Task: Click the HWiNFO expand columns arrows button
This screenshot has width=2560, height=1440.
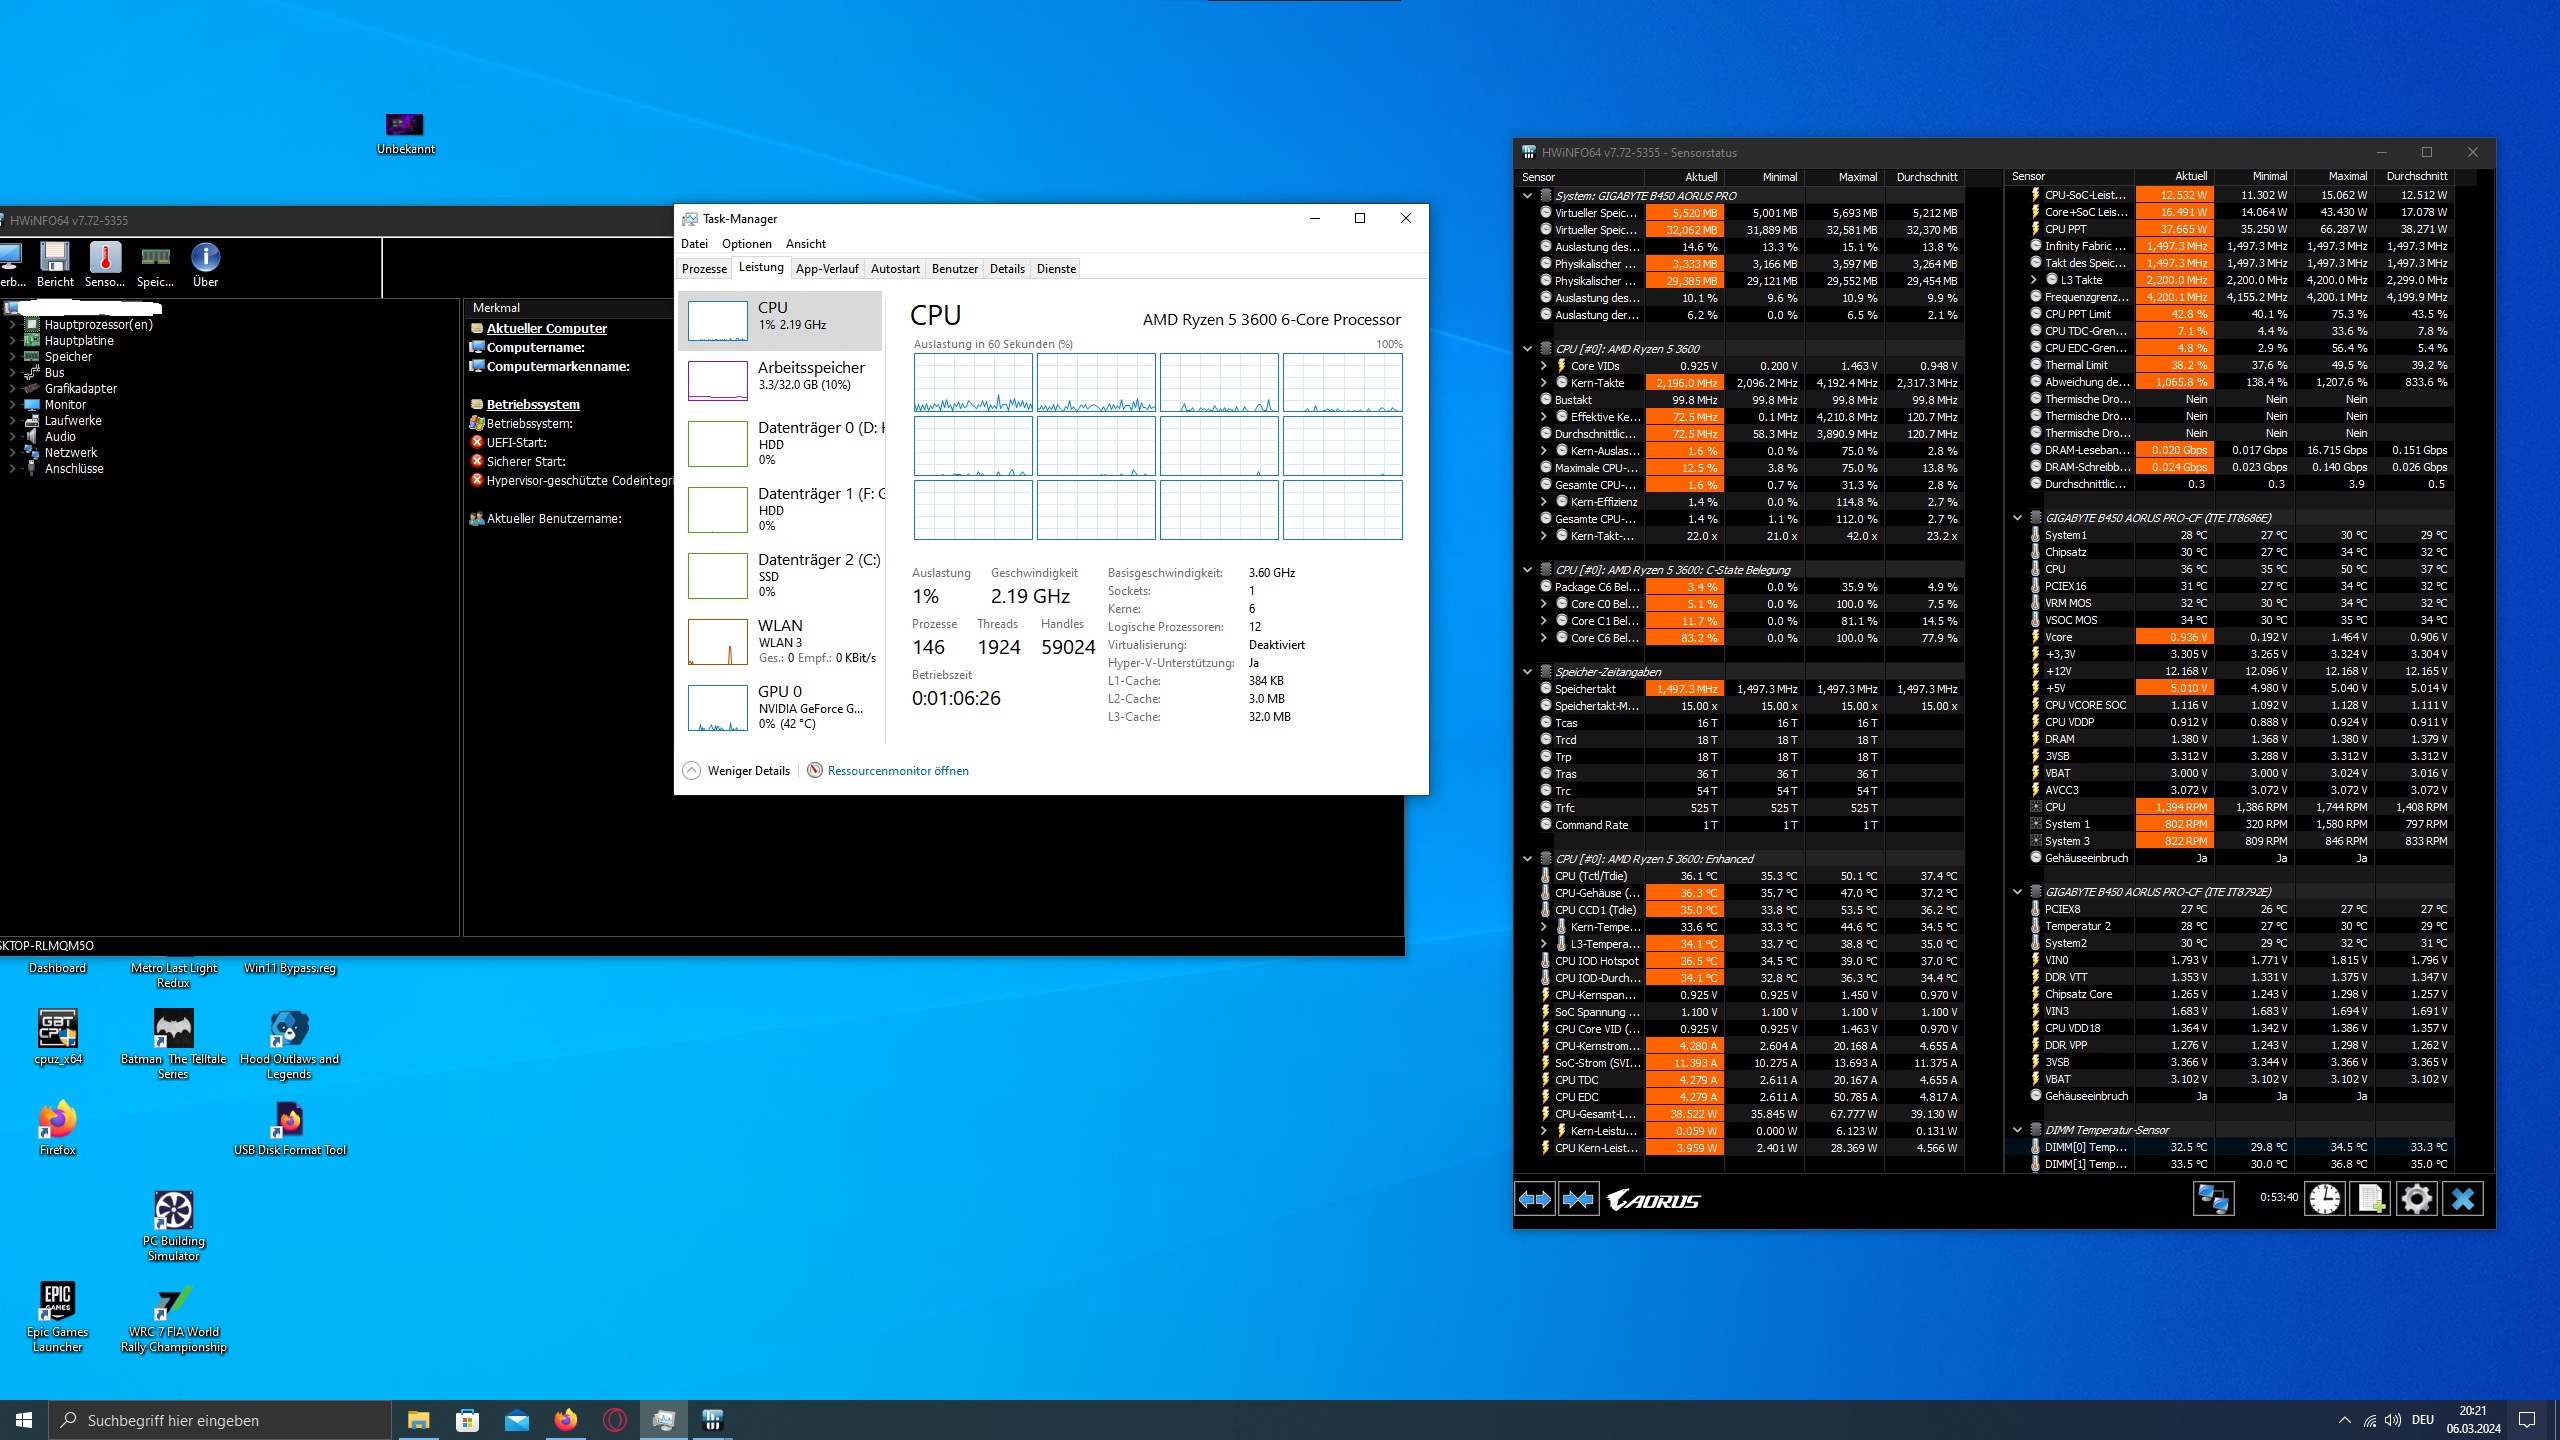Action: pyautogui.click(x=1535, y=1199)
